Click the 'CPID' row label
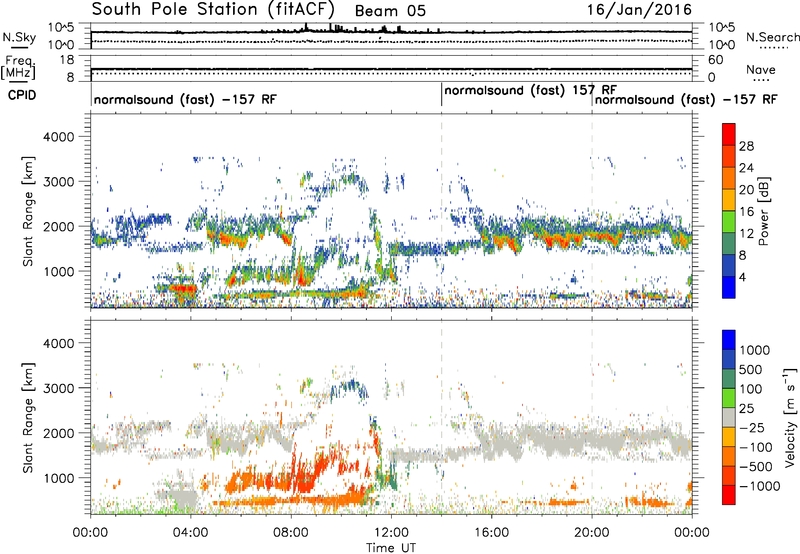This screenshot has height=554, width=800. 22,95
